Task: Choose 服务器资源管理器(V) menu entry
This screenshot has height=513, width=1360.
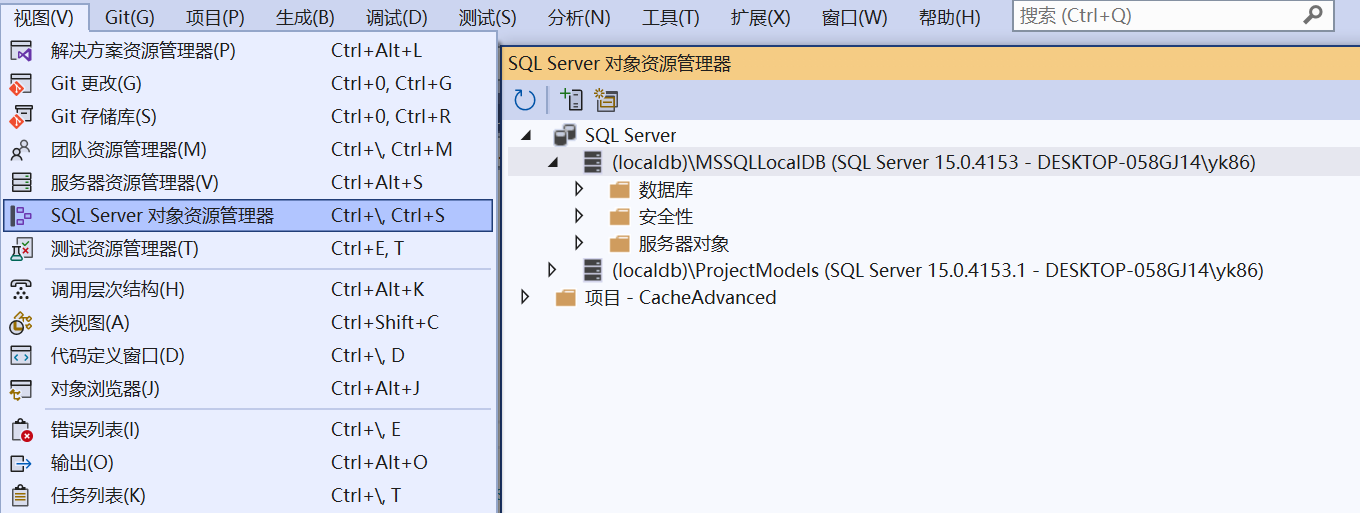Action: pos(248,182)
